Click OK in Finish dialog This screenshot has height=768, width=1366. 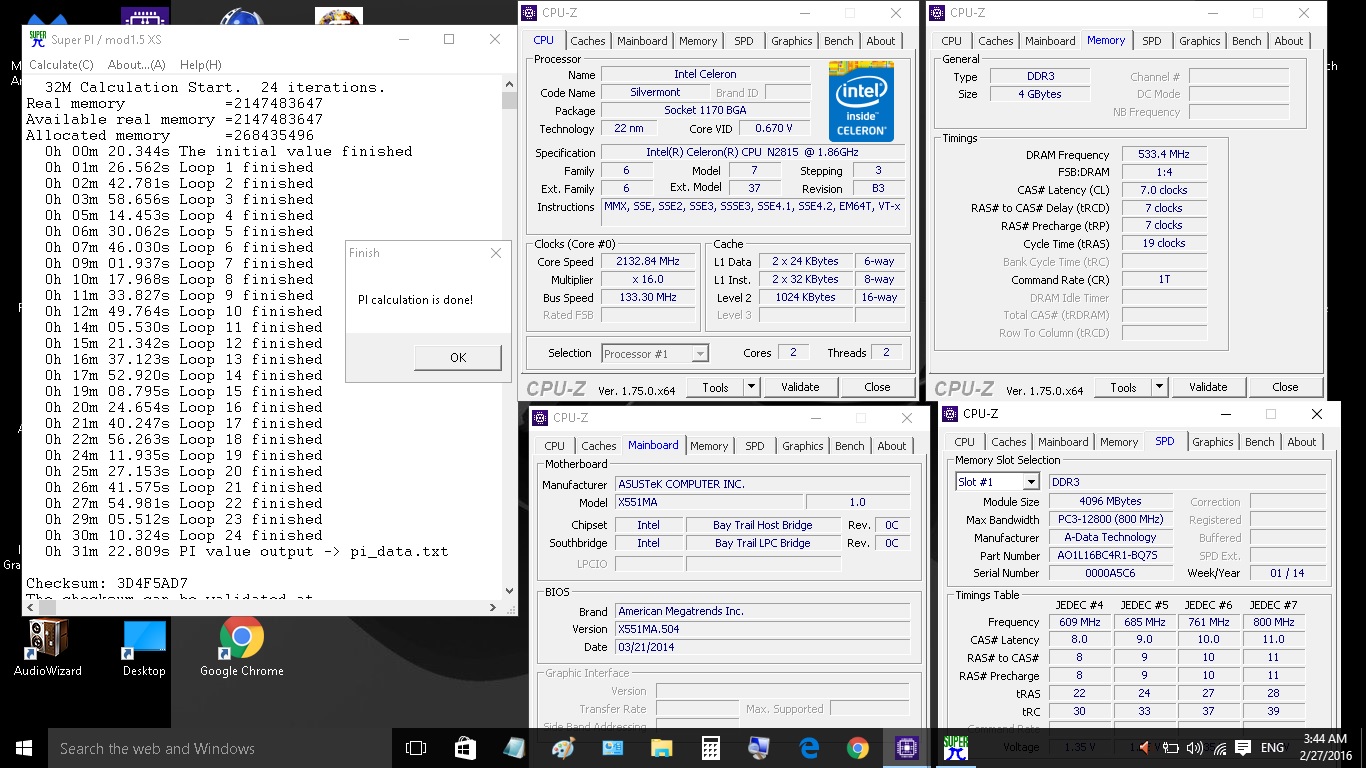(458, 358)
